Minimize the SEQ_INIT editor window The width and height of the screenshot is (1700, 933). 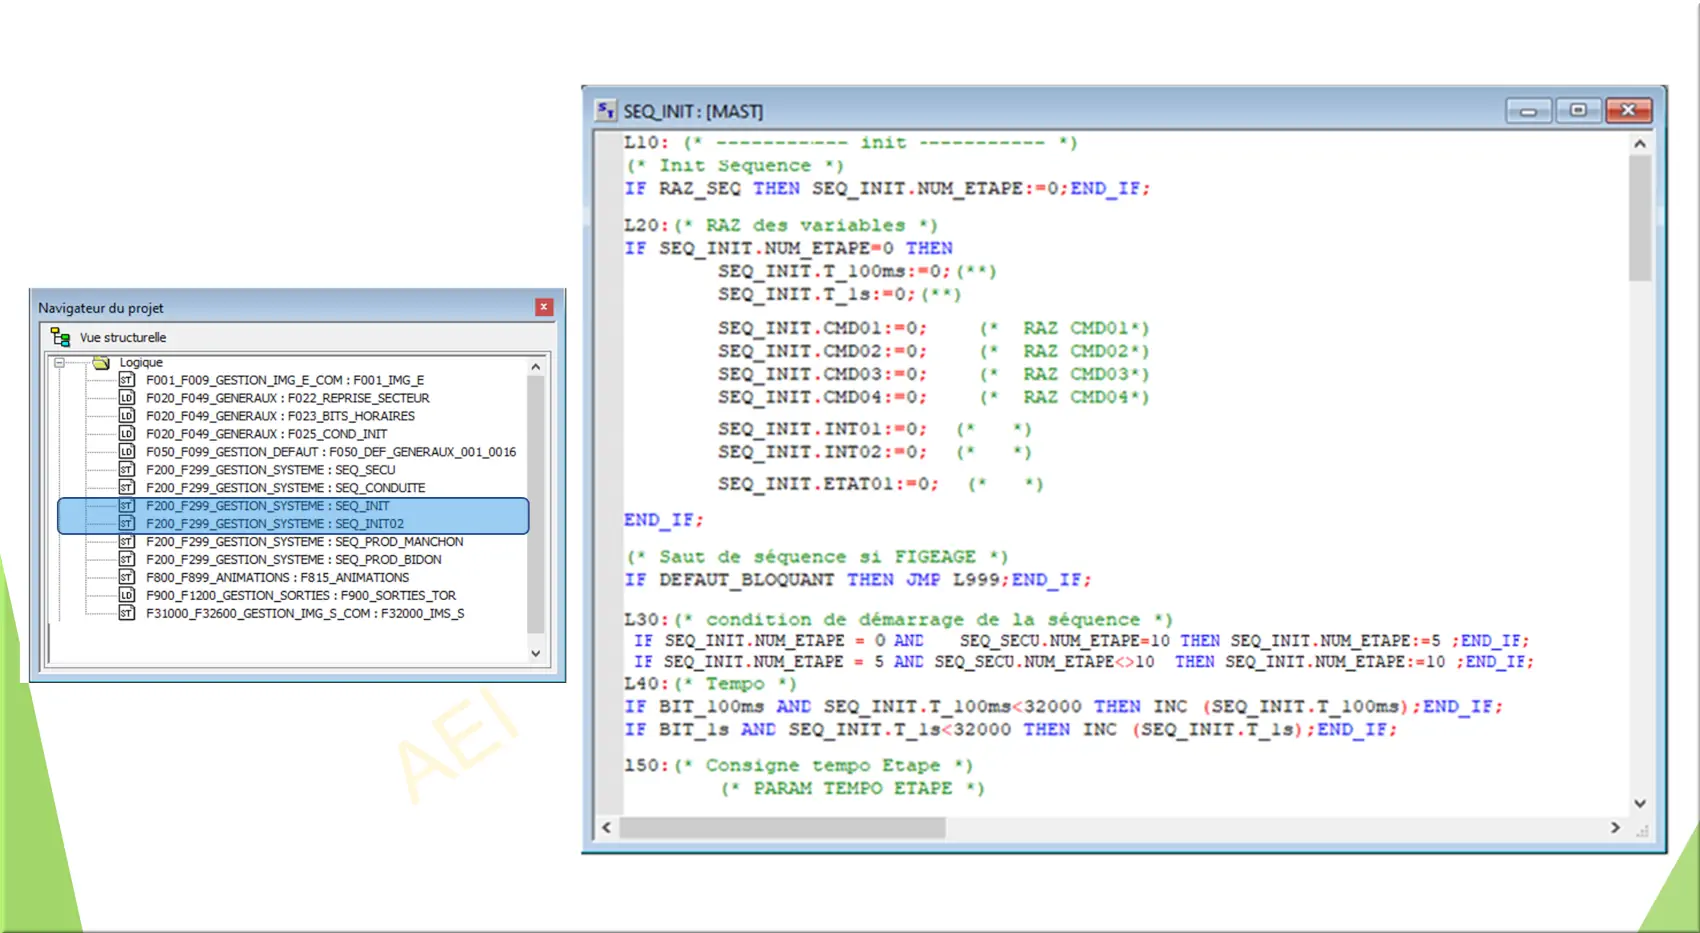[1528, 110]
